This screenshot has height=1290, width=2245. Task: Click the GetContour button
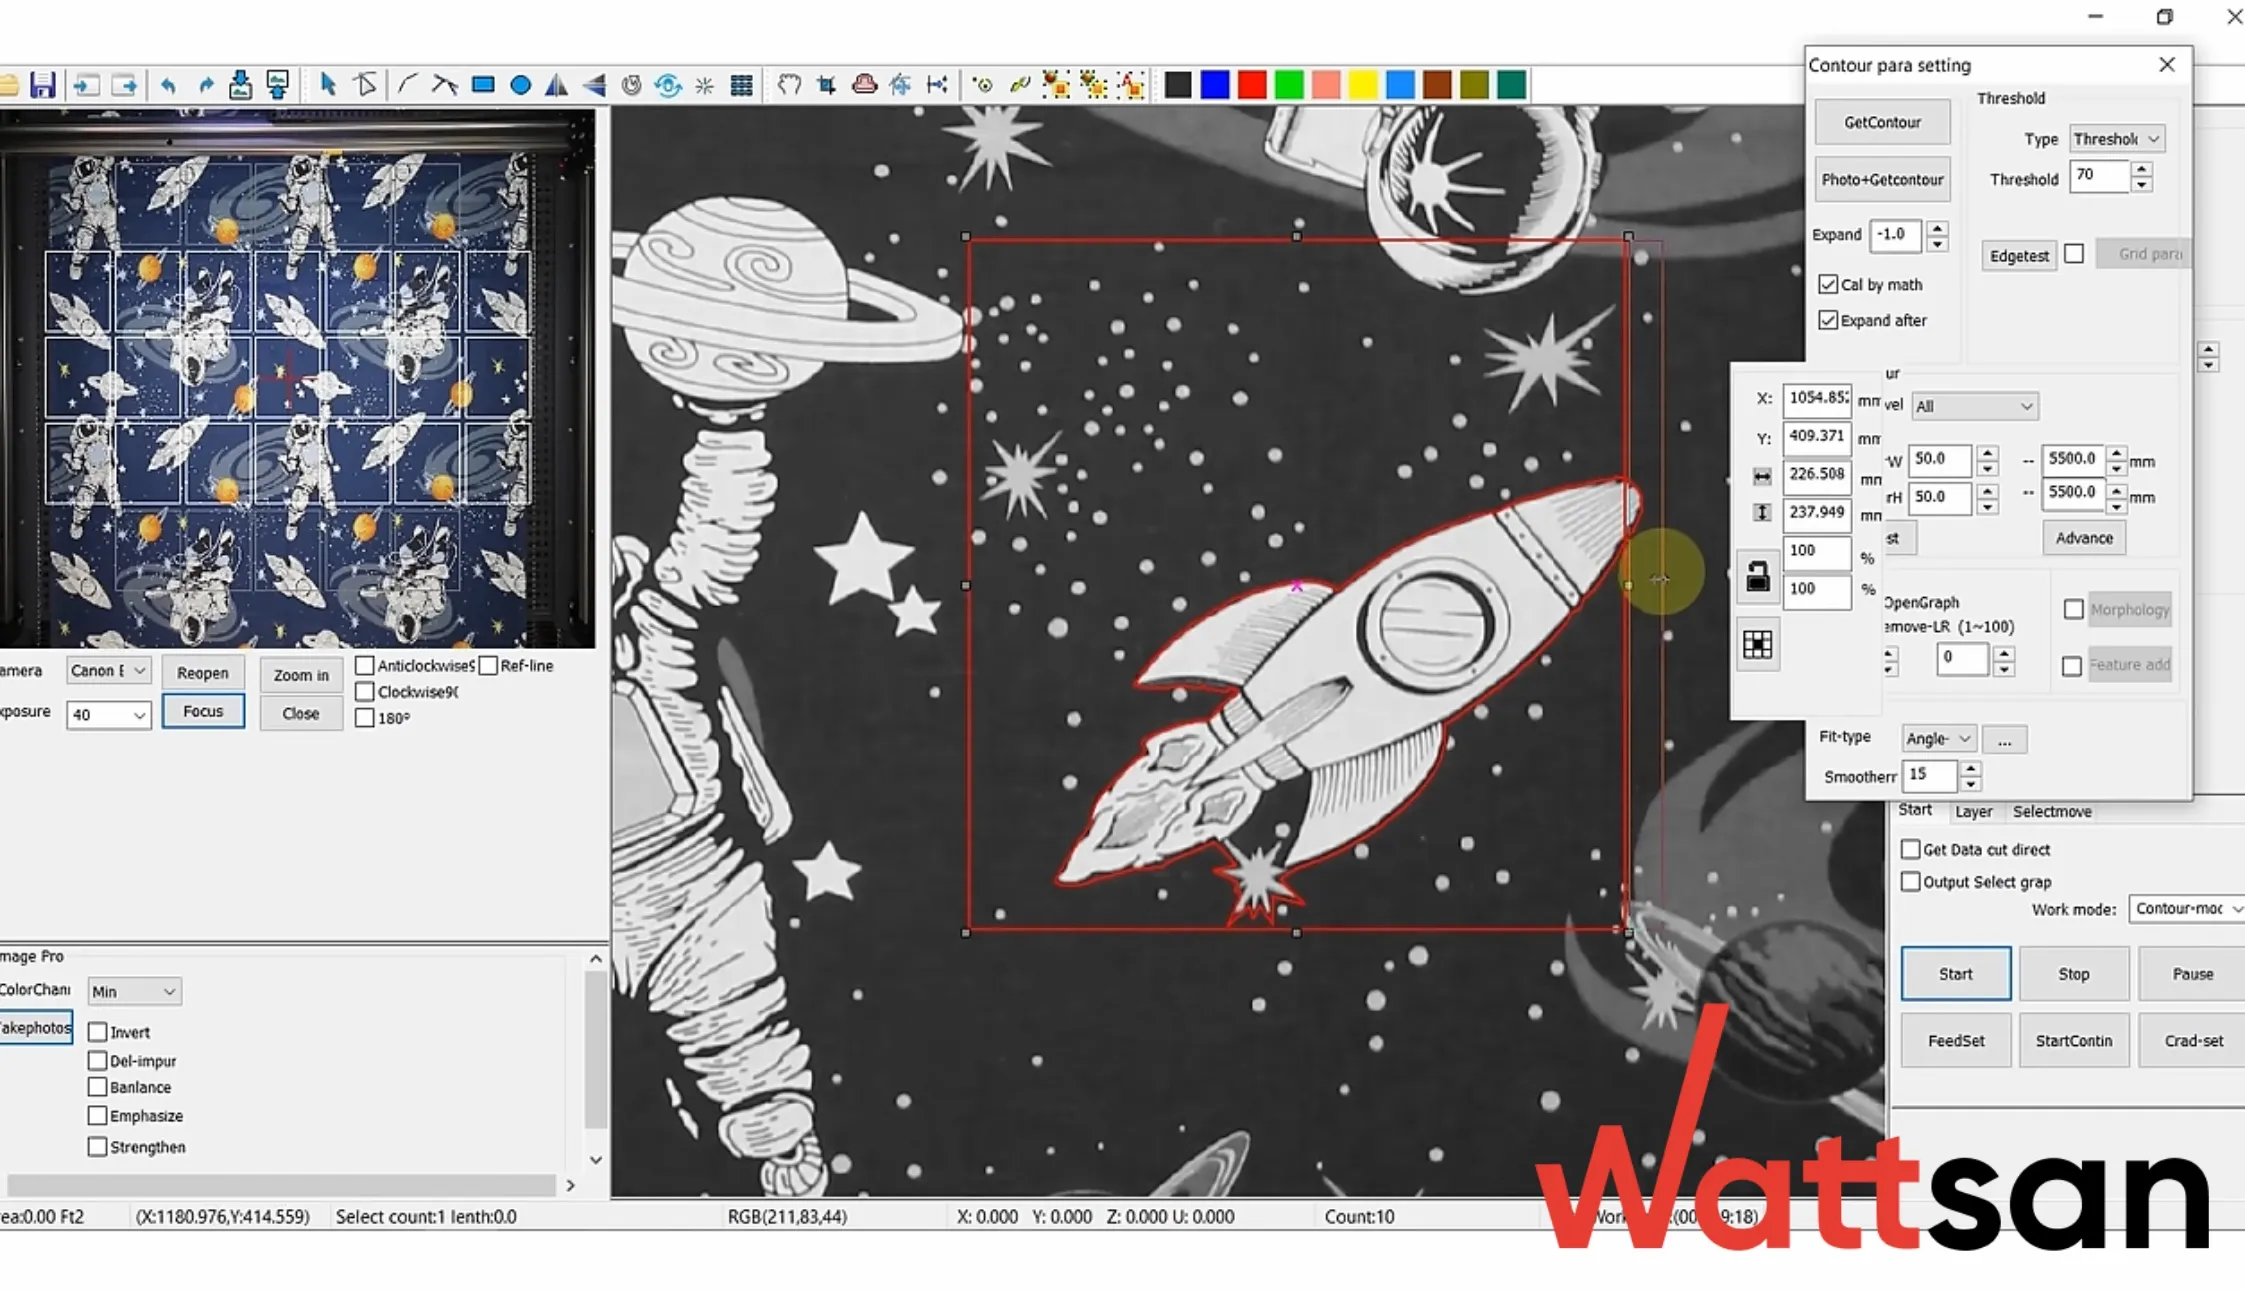(x=1882, y=122)
